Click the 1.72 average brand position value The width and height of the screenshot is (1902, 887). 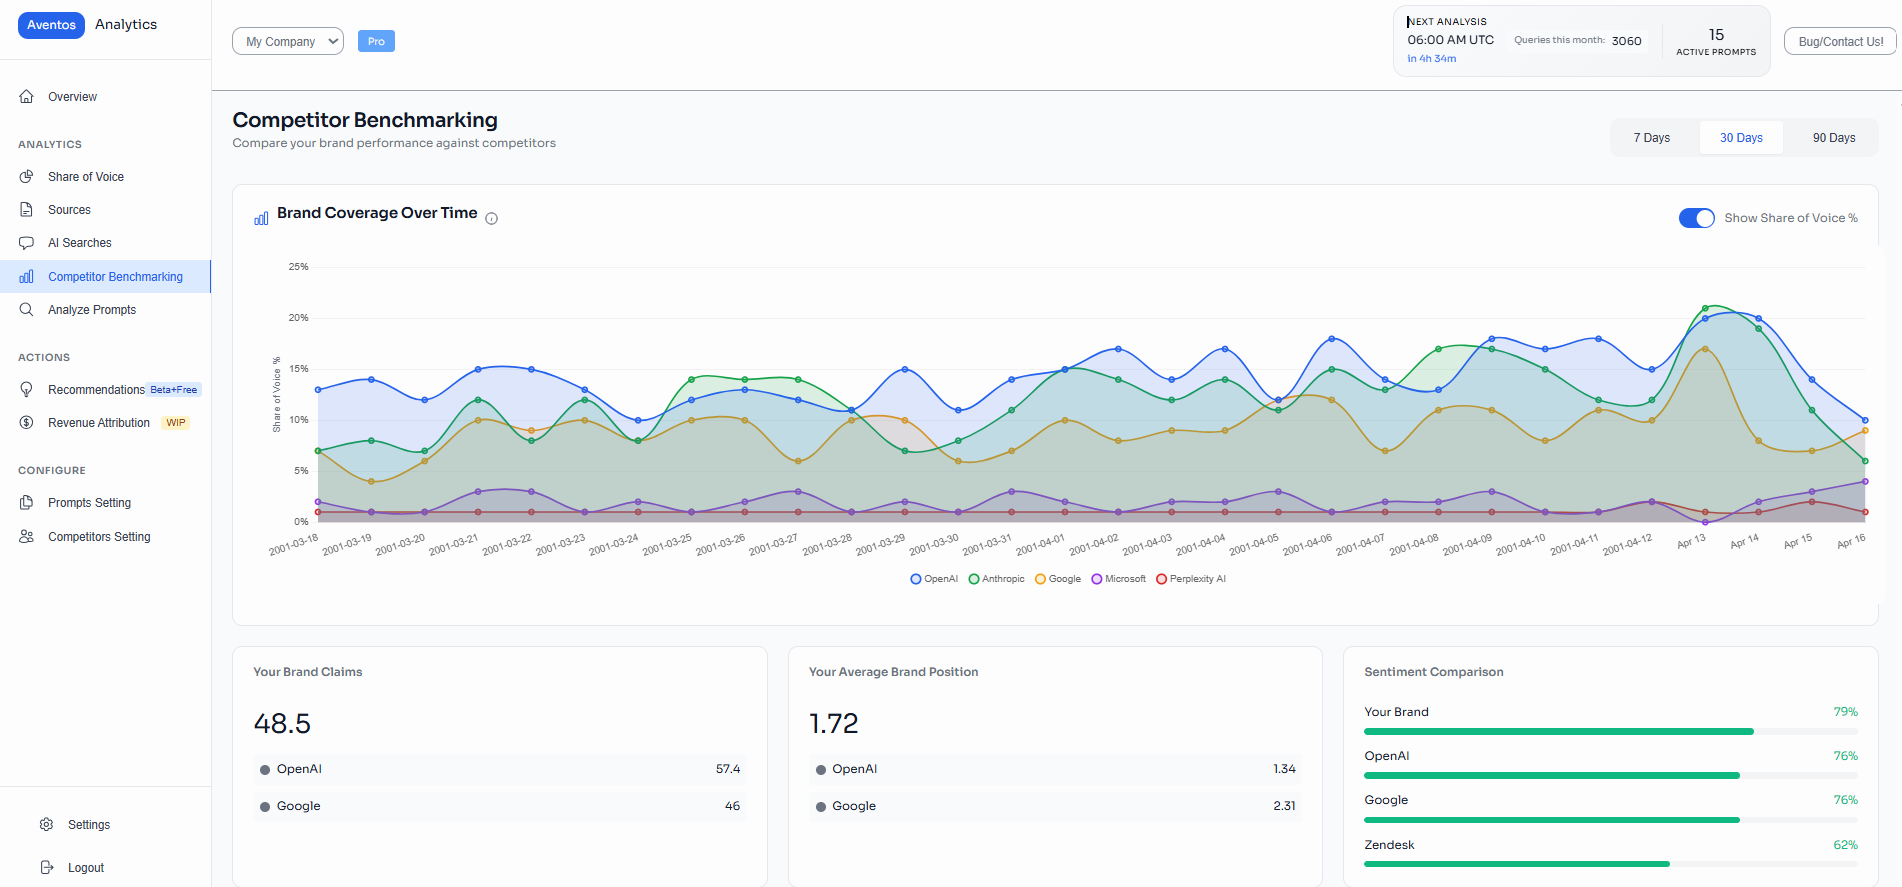833,723
